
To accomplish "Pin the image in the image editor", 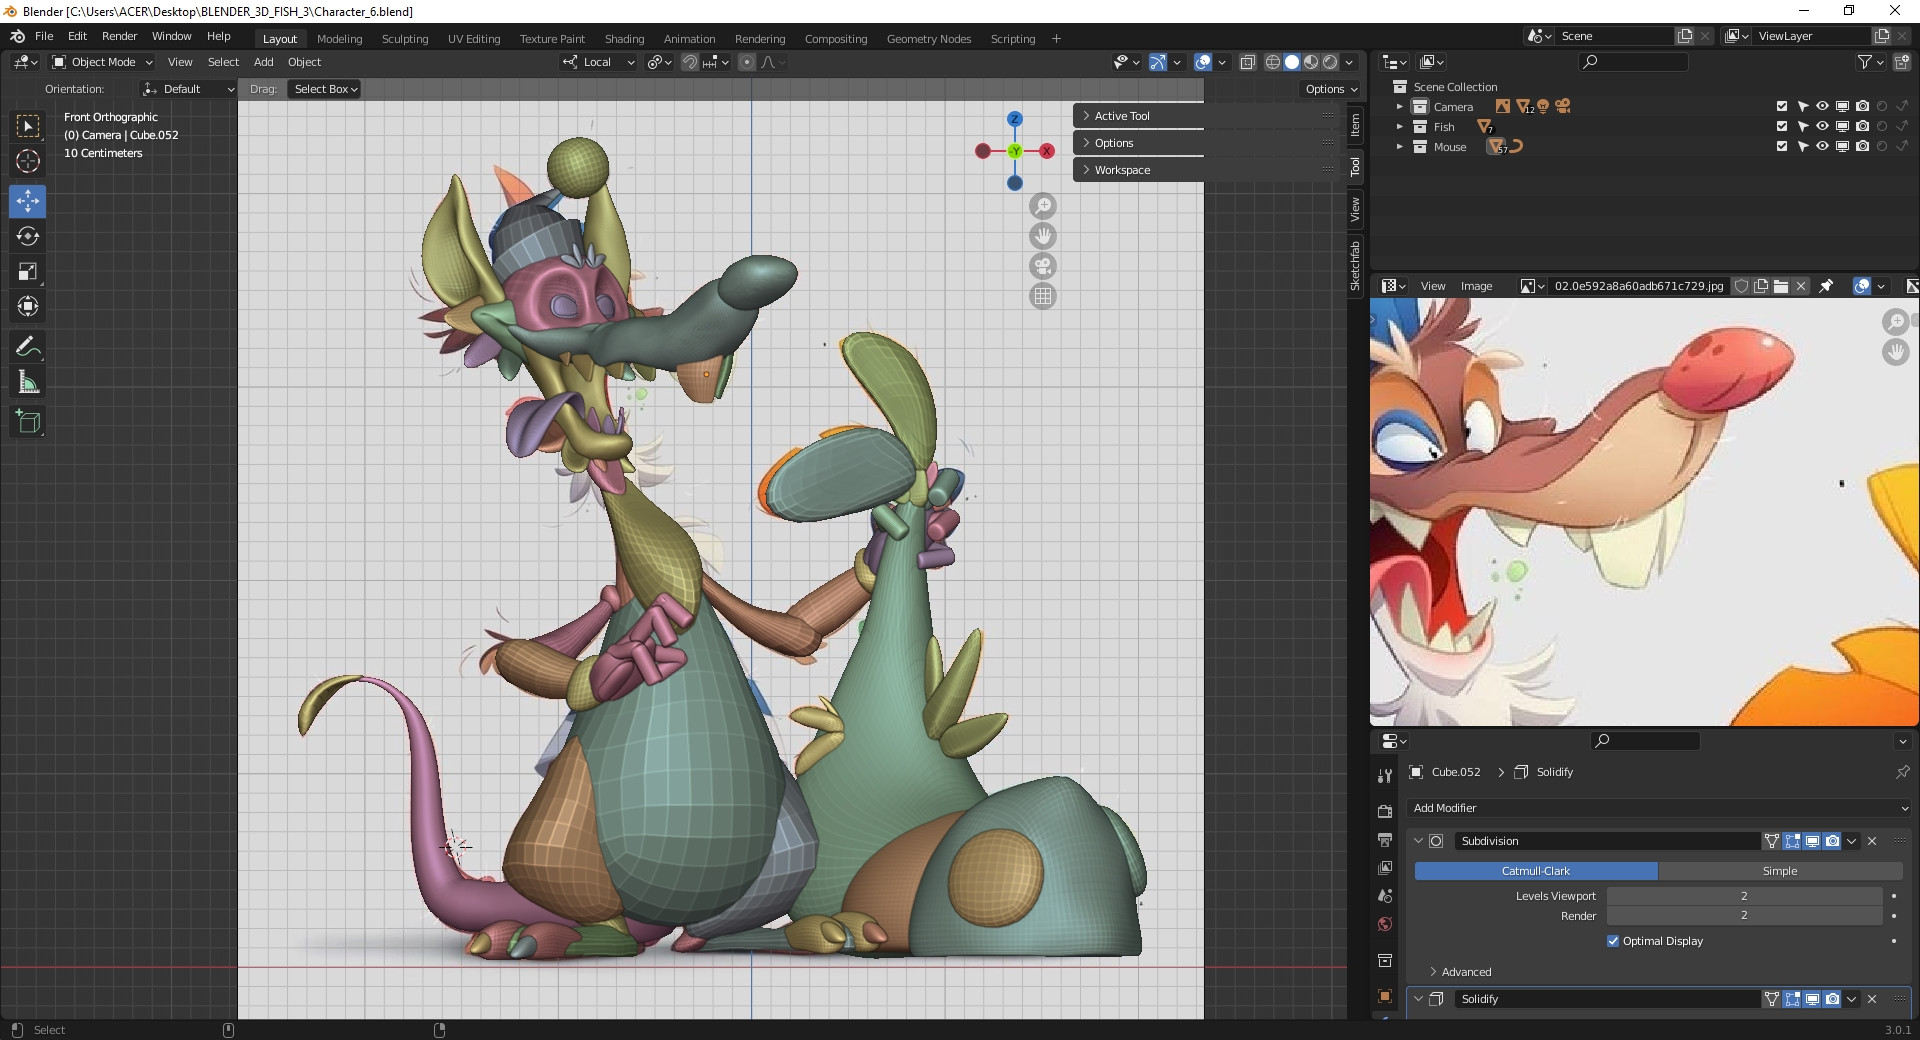I will (1826, 286).
